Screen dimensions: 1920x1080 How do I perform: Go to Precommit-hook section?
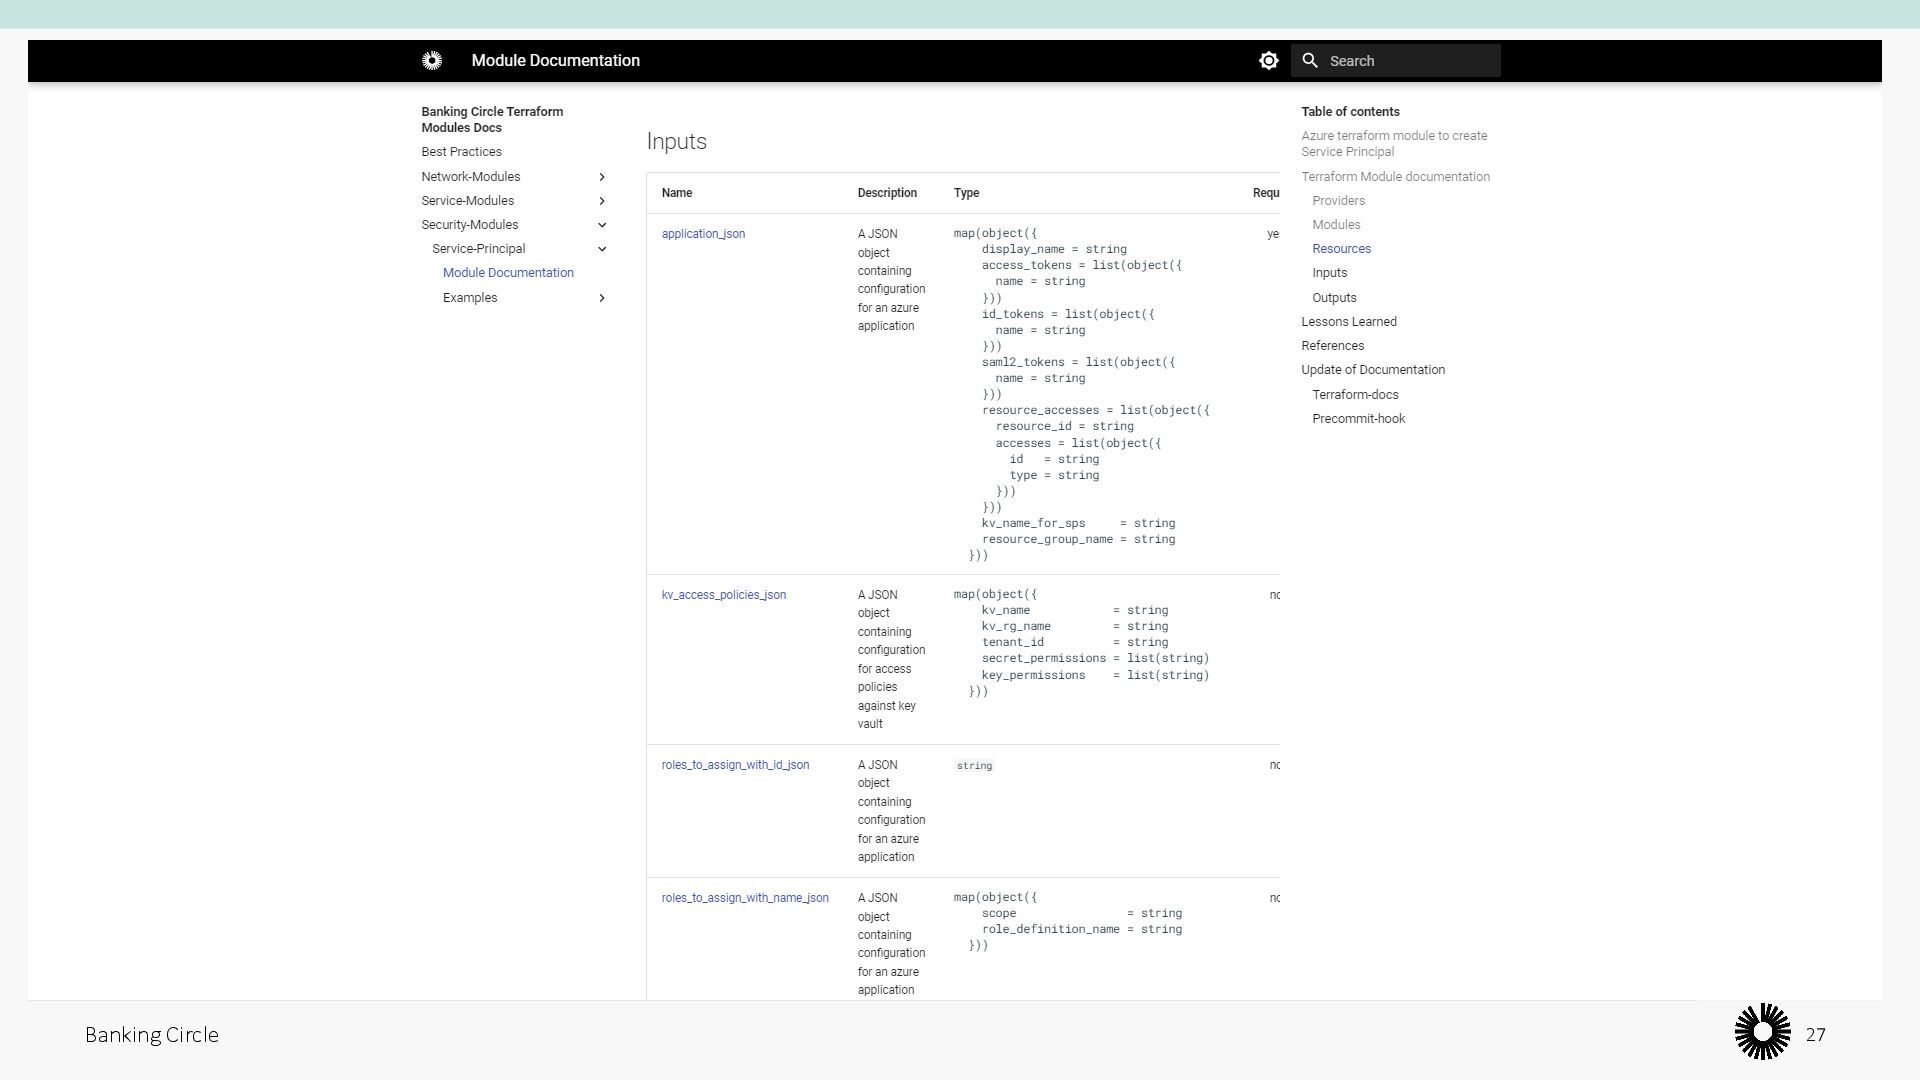[x=1358, y=419]
